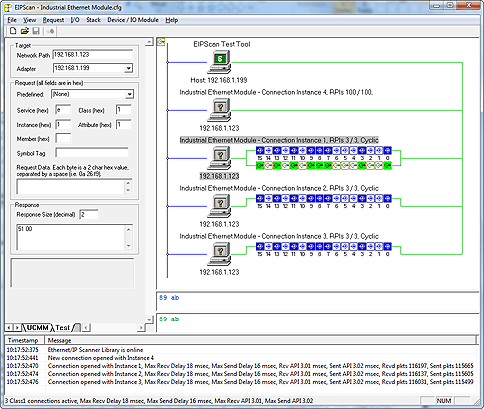
Task: Click input bit 10 of Connection Instance 3
Action: coord(302,246)
